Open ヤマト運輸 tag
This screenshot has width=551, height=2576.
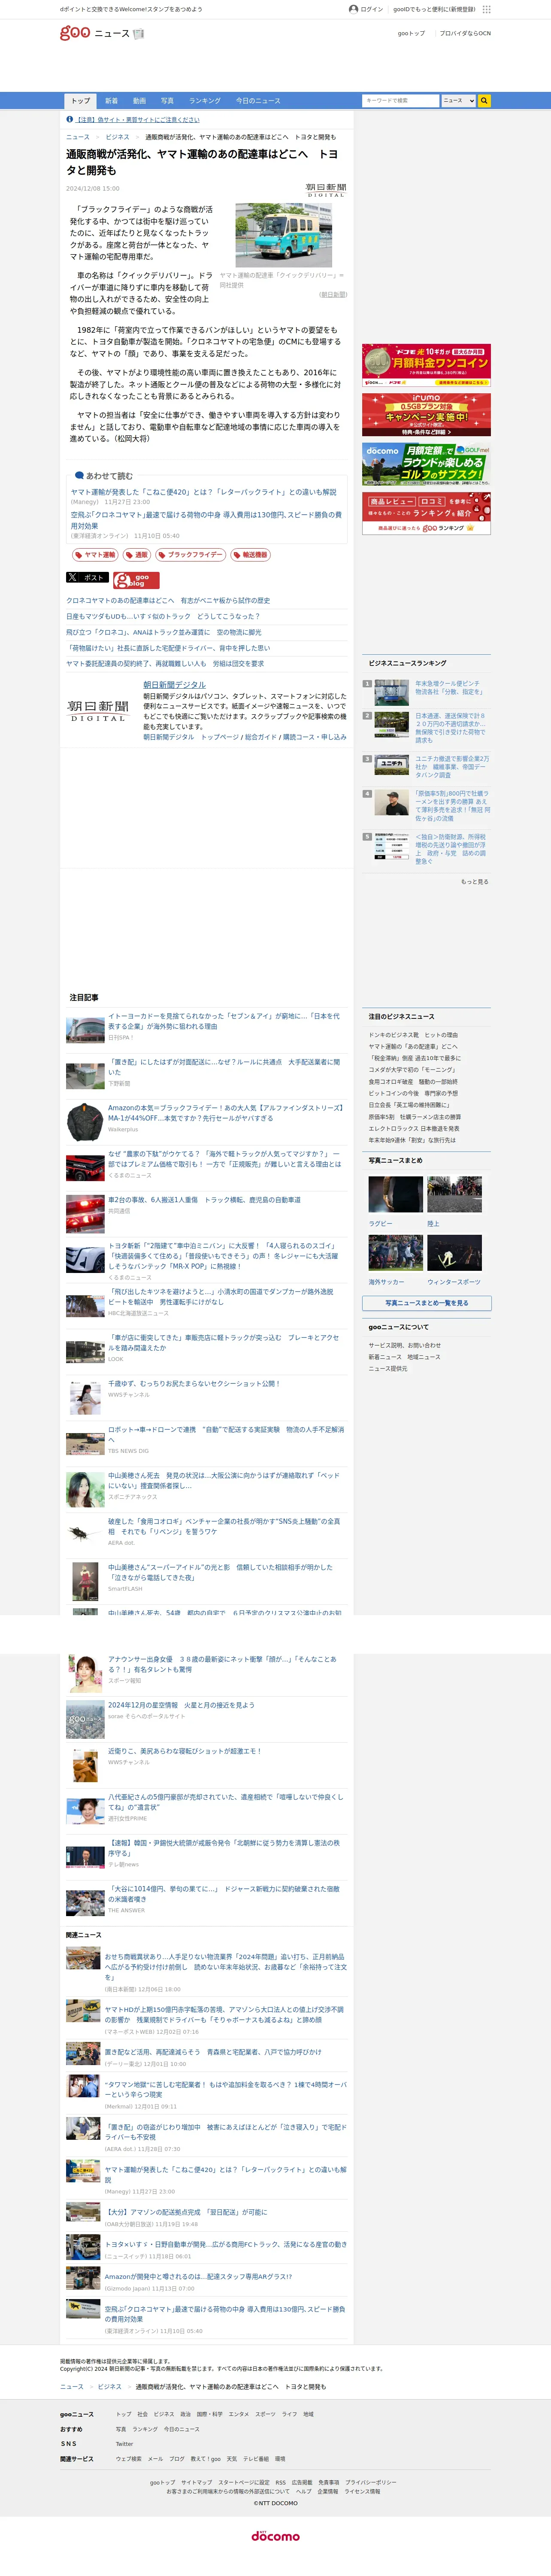(95, 555)
